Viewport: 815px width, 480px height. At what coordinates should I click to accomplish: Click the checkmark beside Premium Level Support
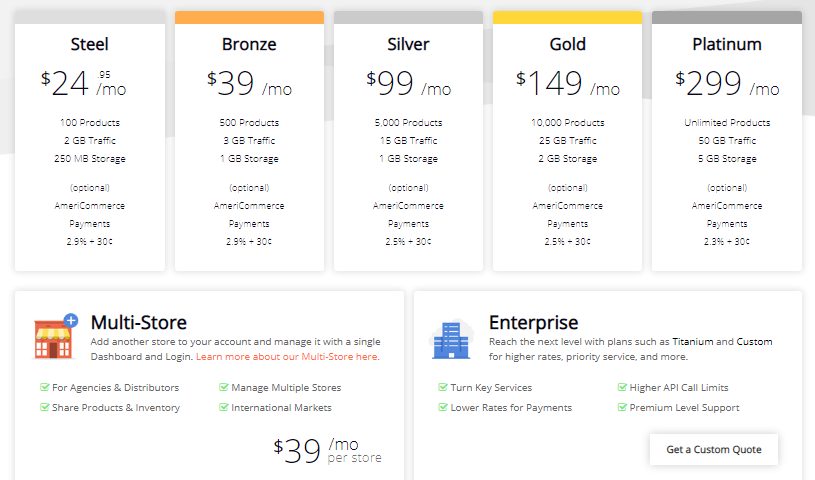(x=622, y=407)
